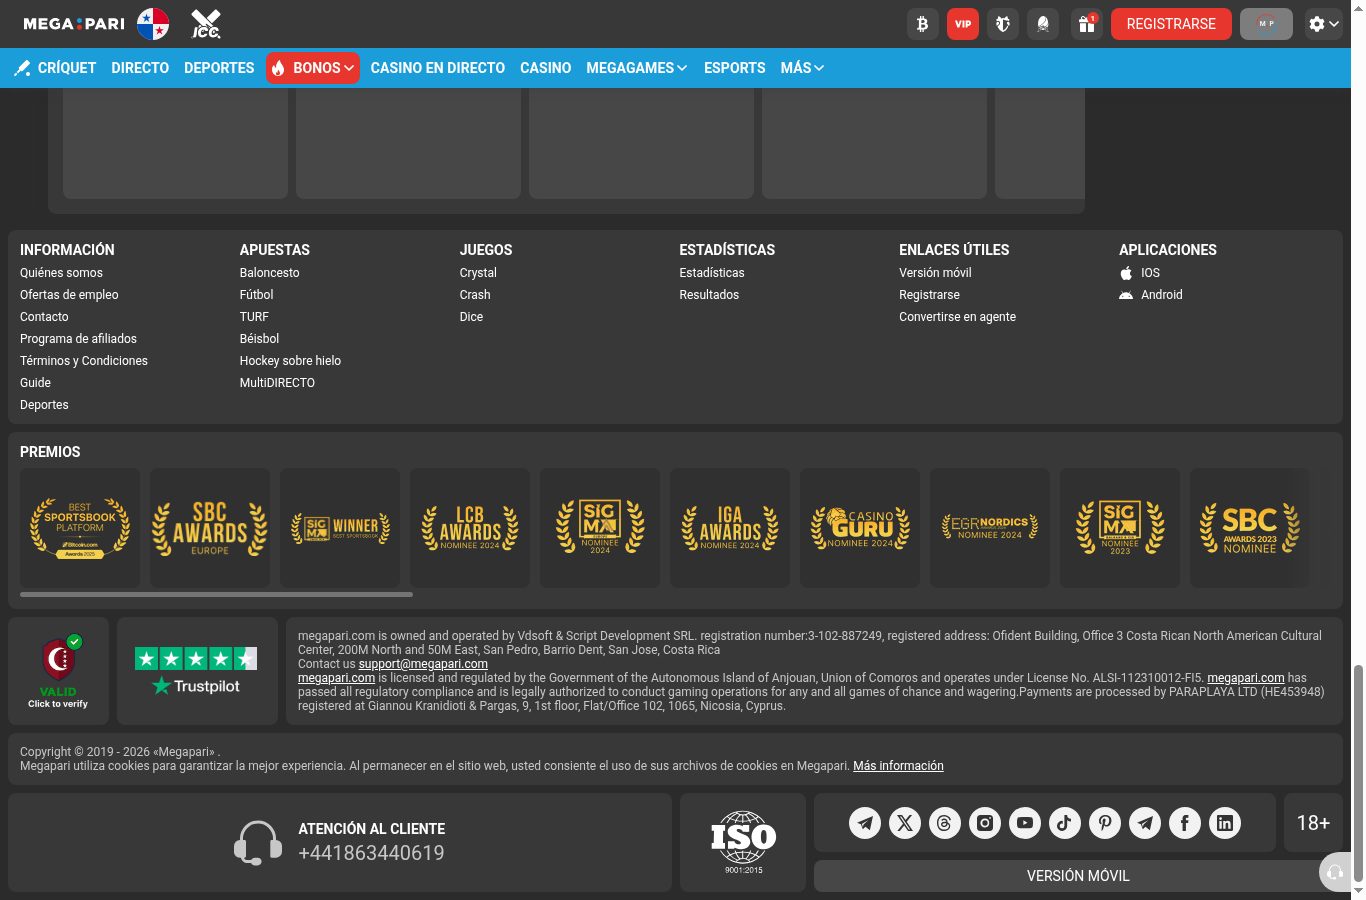1366x900 pixels.
Task: Open the iOS app link
Action: 1140,273
